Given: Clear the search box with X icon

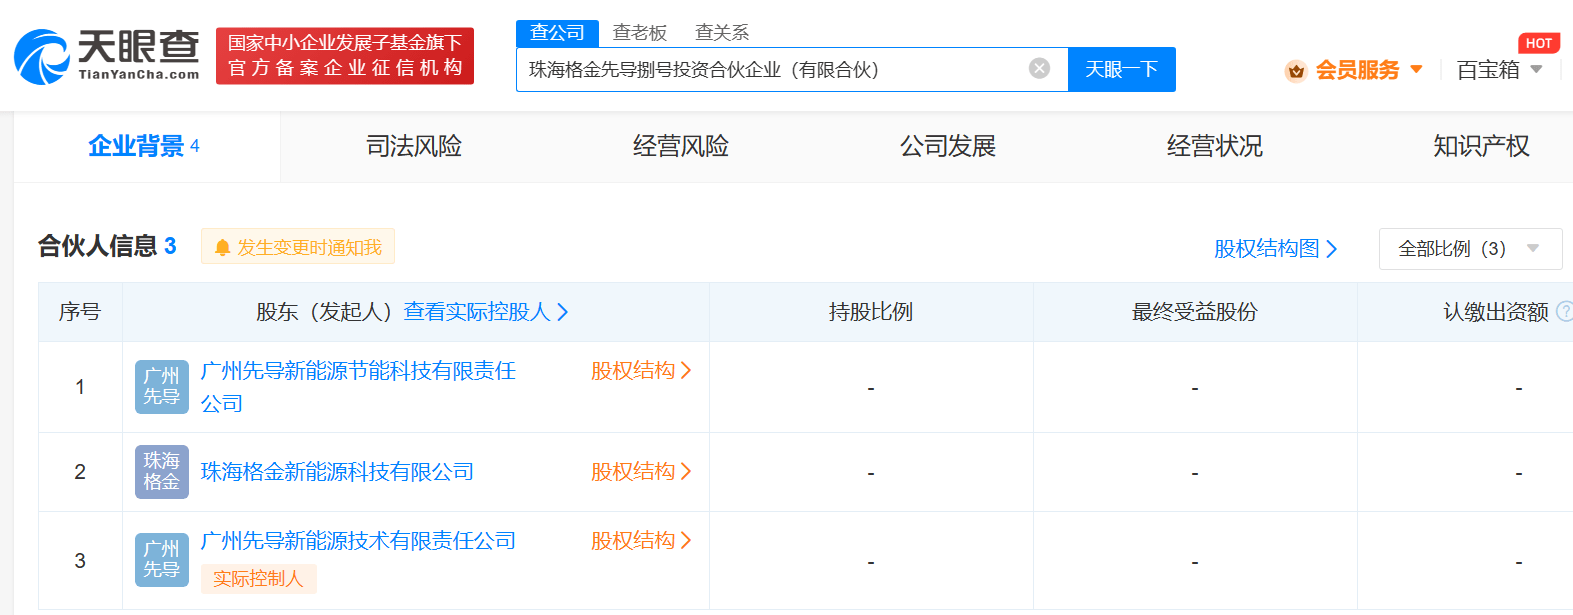Looking at the screenshot, I should click(1039, 68).
